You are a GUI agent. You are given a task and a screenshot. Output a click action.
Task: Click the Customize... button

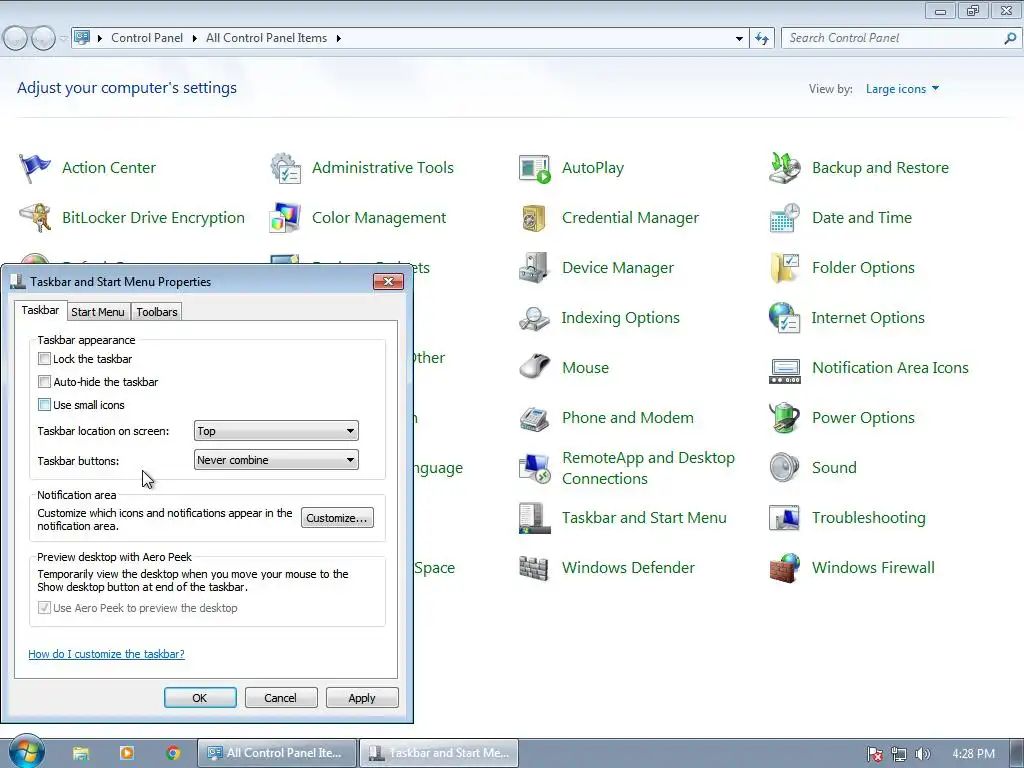(x=337, y=518)
